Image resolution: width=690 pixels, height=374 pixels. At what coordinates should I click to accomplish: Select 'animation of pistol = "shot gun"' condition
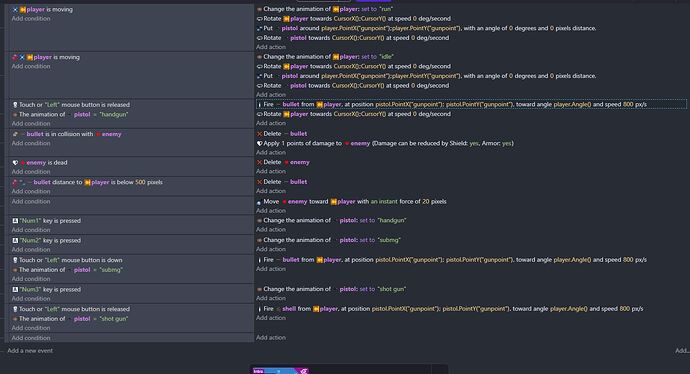click(x=70, y=319)
